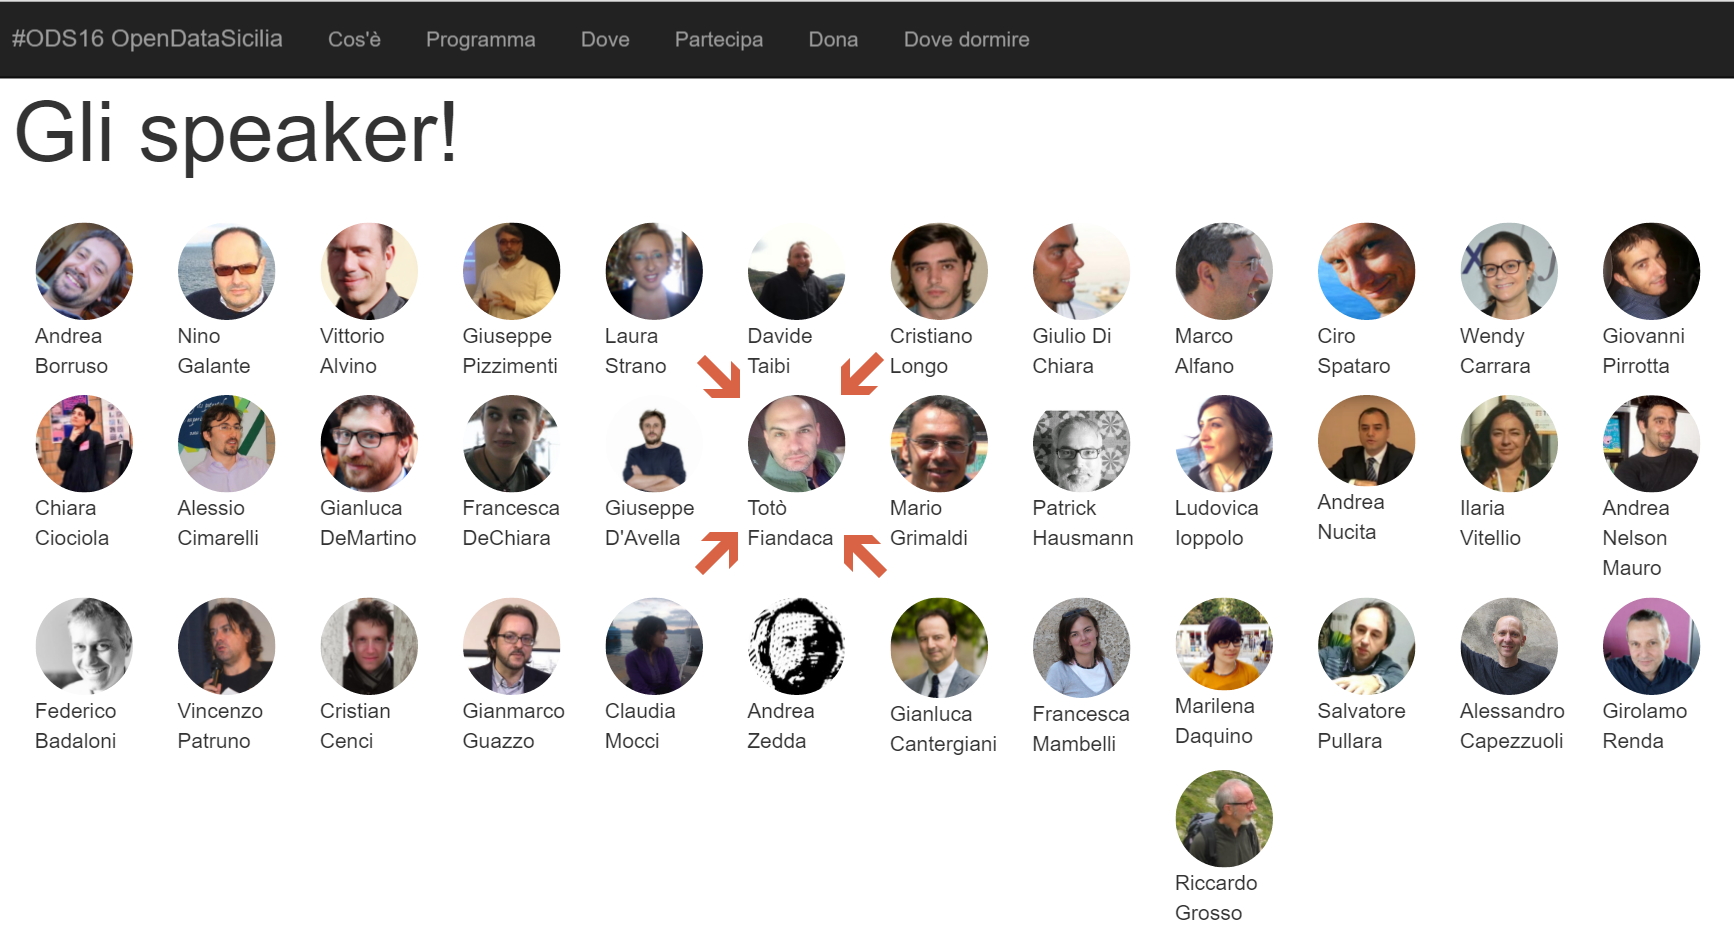Screen dimensions: 1734x932
Task: Select the avatar labeled Ciro Spataro
Action: [1366, 271]
